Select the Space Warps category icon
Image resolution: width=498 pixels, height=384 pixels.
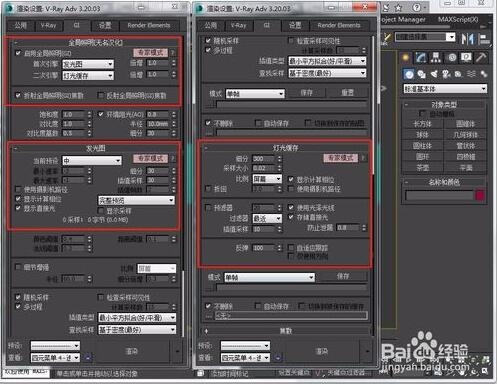[x=471, y=74]
